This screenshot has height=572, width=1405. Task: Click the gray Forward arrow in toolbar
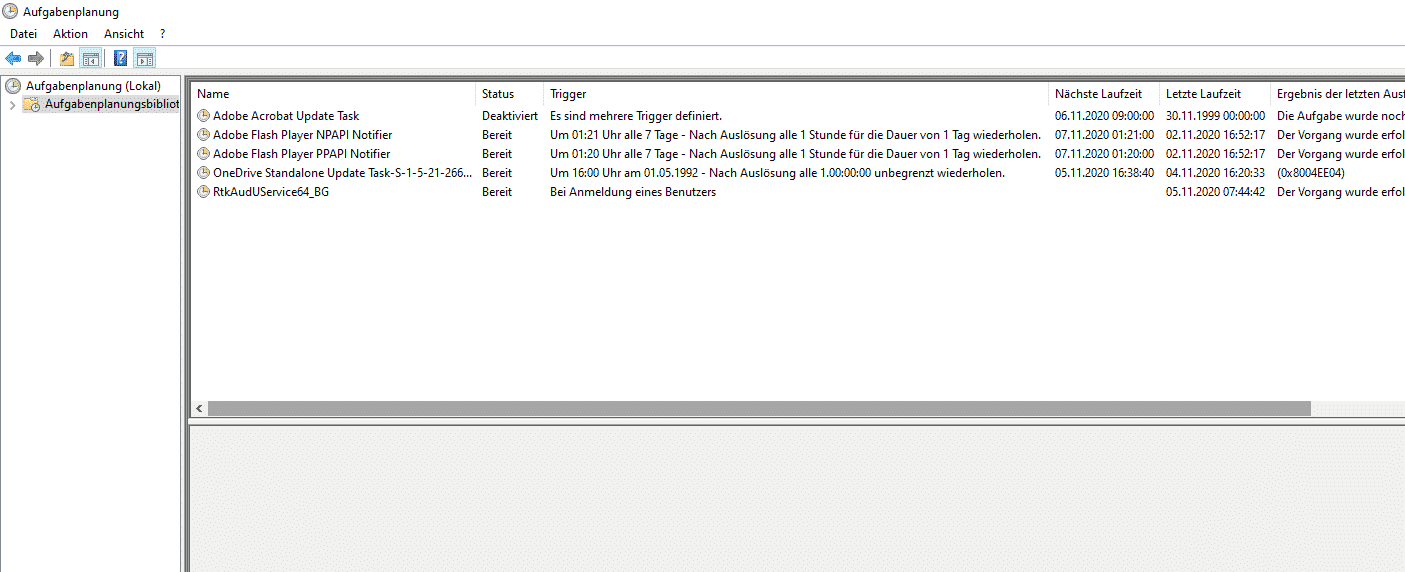[x=35, y=58]
